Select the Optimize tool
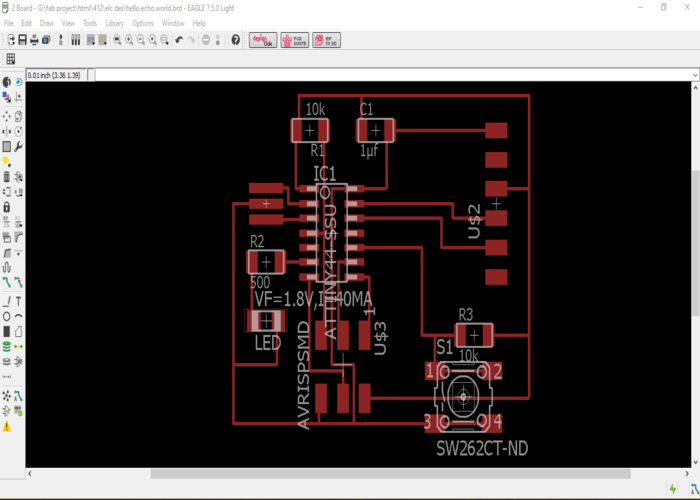 18,253
